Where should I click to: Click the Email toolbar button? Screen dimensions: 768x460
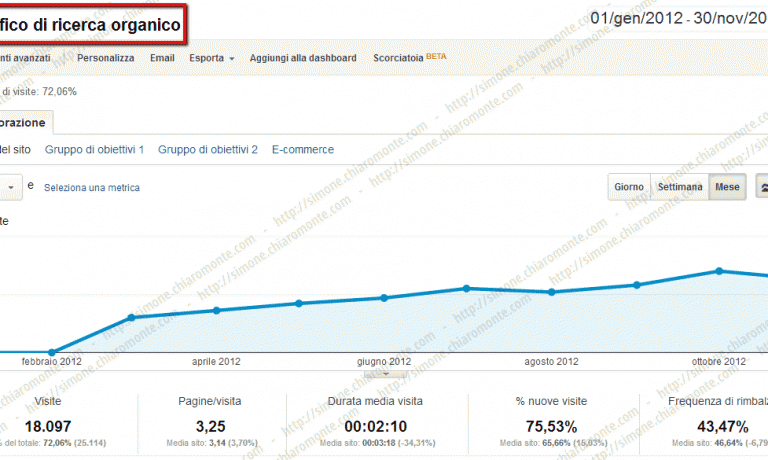coord(162,58)
